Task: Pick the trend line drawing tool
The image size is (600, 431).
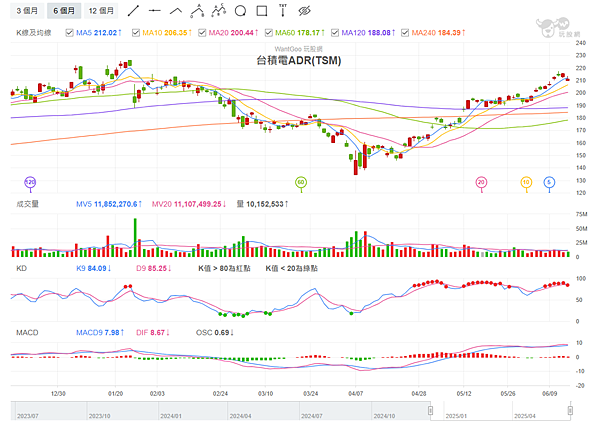Action: (133, 11)
